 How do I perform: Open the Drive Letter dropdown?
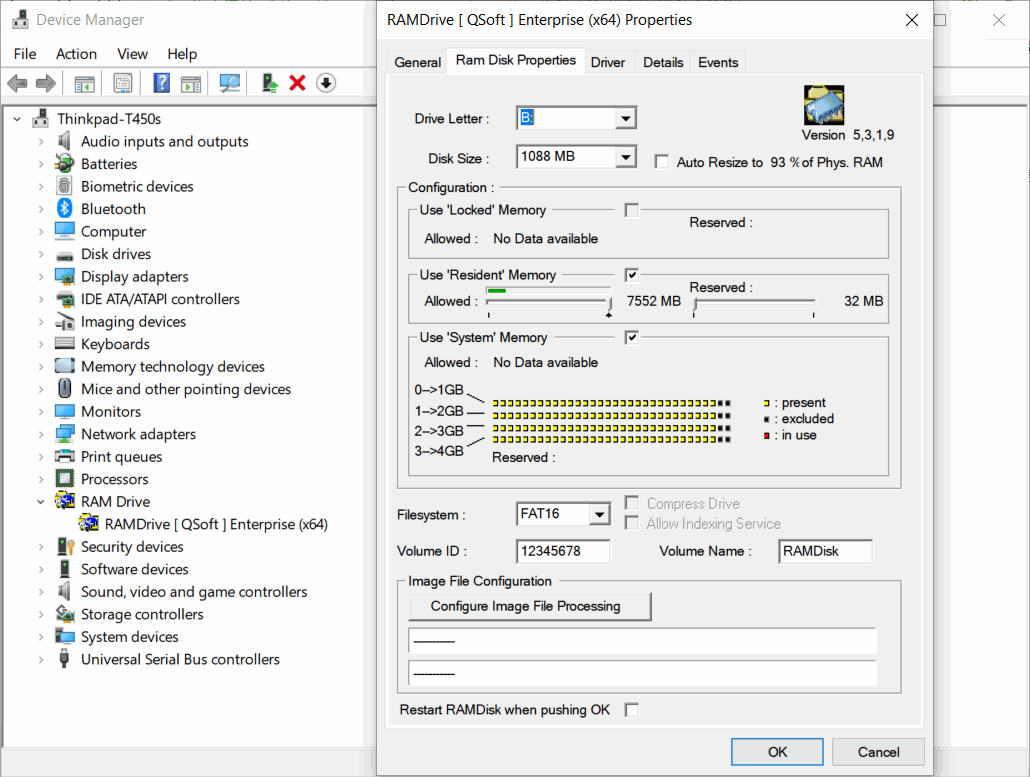pos(625,119)
